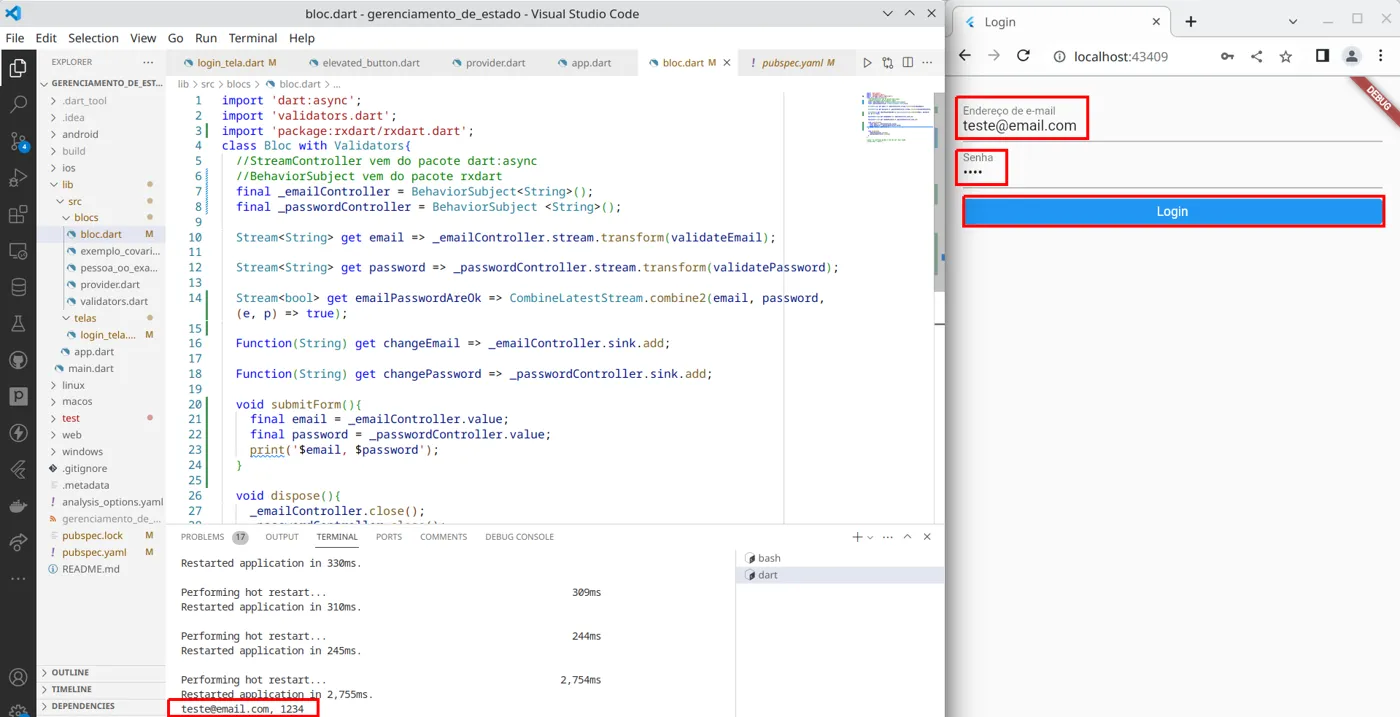Open the Terminal menu

[253, 38]
